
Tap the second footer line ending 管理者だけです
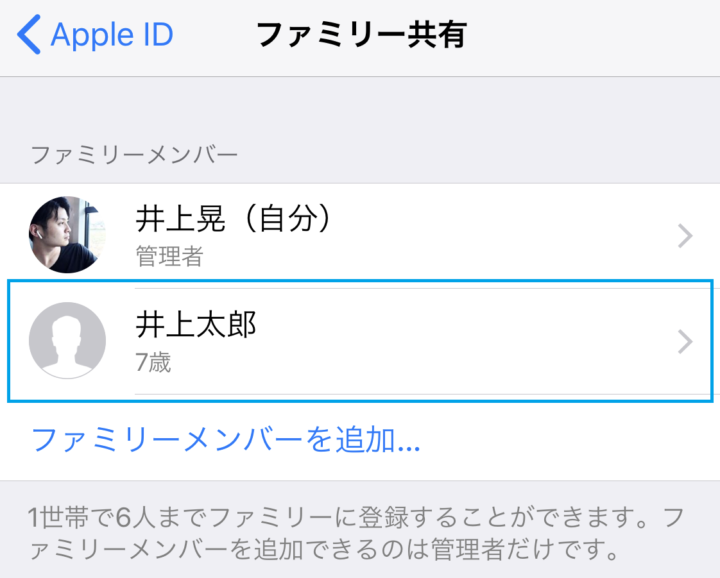325,549
